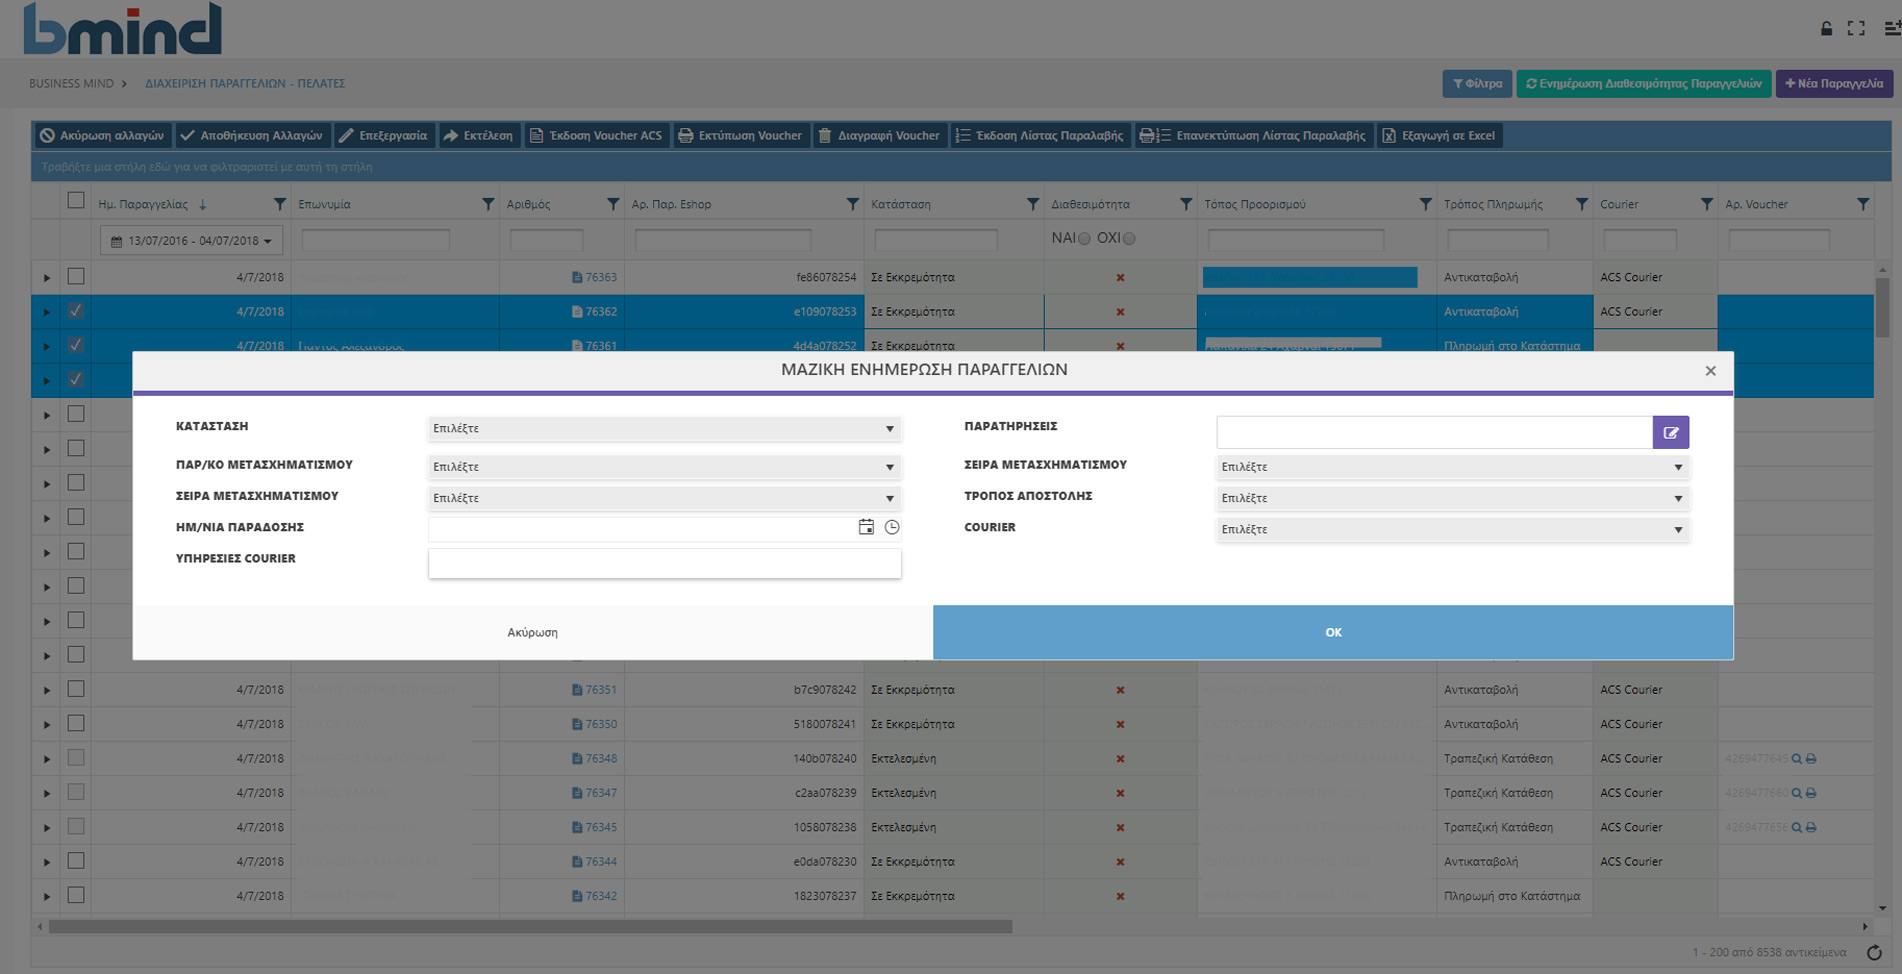
Task: Filter the Ημ. Παραγγελίας column
Action: click(x=279, y=204)
